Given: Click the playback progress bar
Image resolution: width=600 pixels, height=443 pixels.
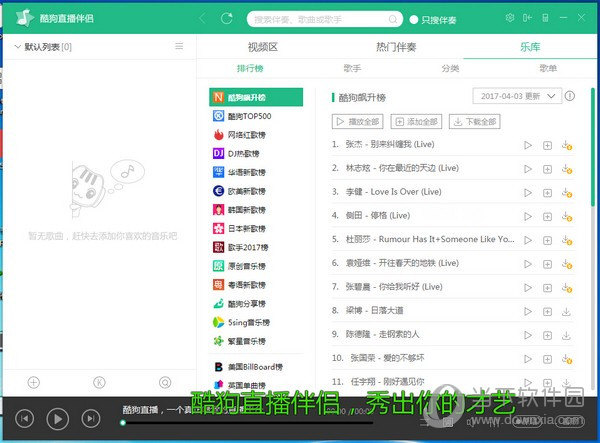Looking at the screenshot, I should click(248, 423).
